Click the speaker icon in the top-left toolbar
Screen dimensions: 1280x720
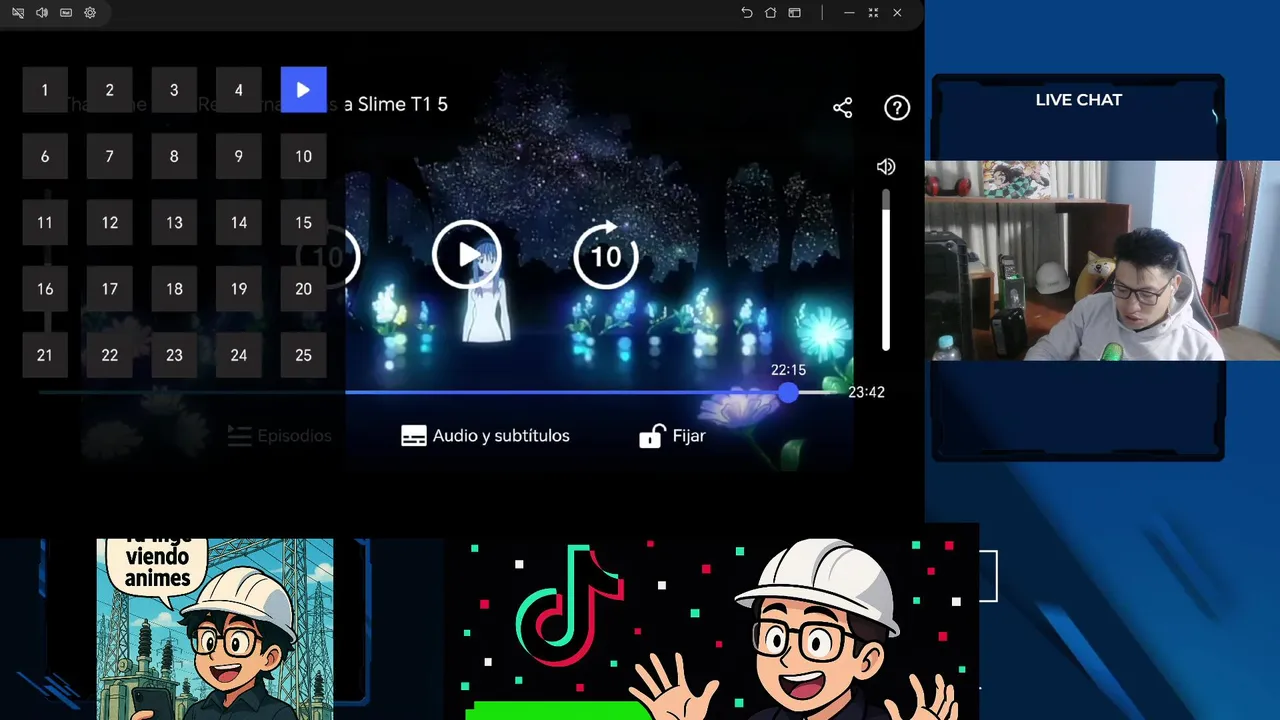(42, 13)
